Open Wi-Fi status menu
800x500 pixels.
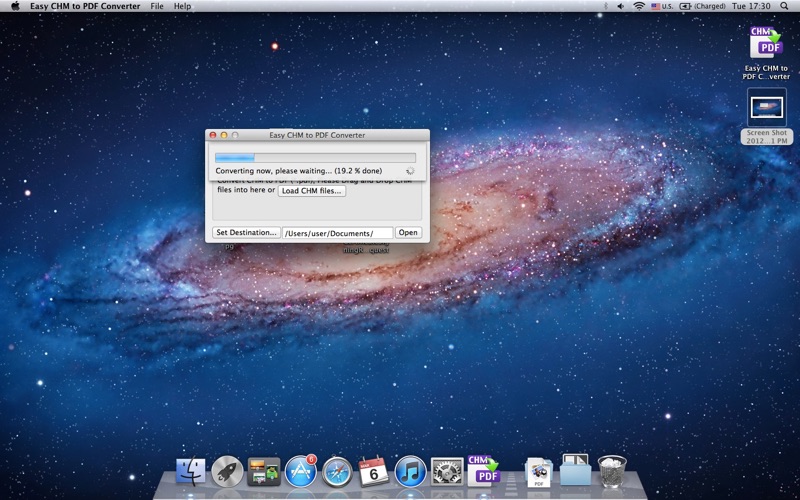(x=639, y=6)
